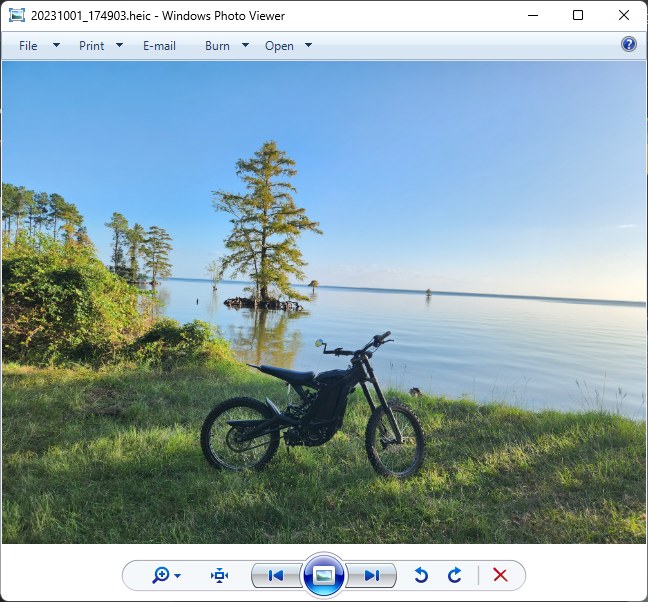This screenshot has height=602, width=648.
Task: Delete the photo with the red X
Action: (x=500, y=575)
